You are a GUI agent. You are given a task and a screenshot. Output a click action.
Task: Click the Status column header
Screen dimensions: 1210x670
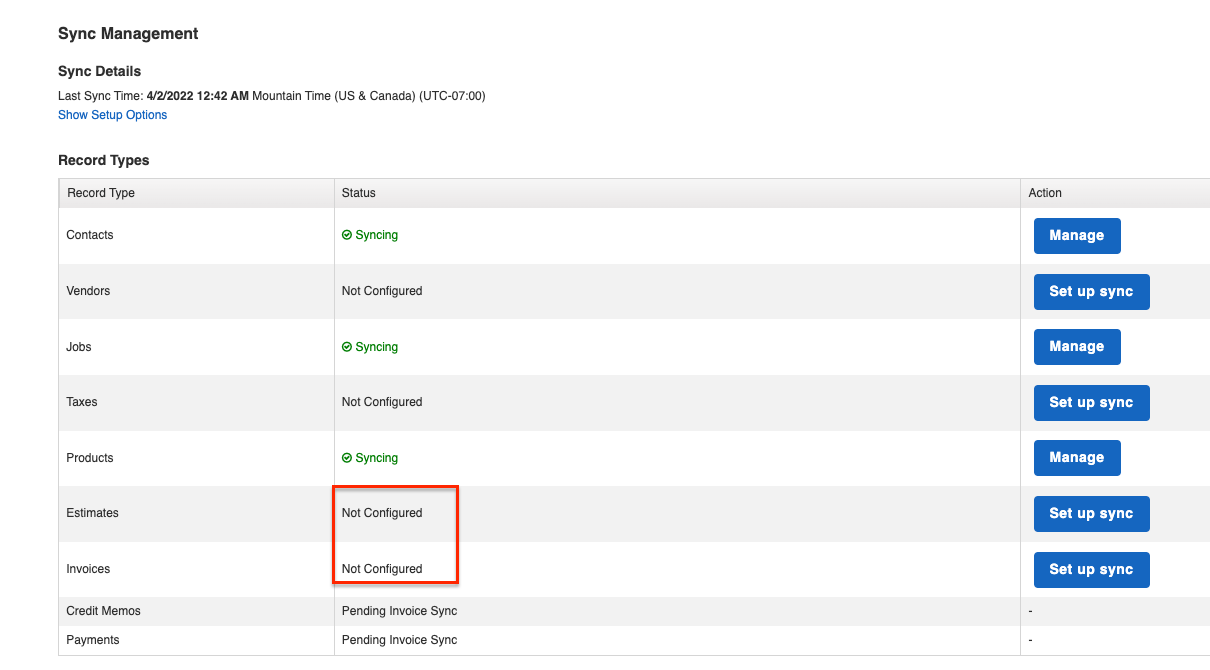point(359,192)
